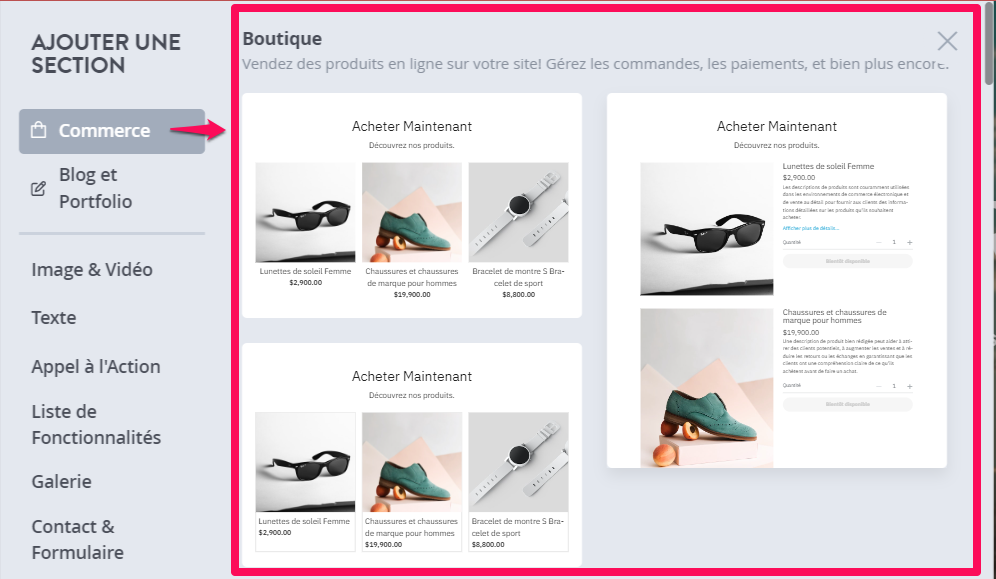The width and height of the screenshot is (996, 579).
Task: Increase quantity of Lunettes de soleil Femme
Action: pyautogui.click(x=910, y=243)
